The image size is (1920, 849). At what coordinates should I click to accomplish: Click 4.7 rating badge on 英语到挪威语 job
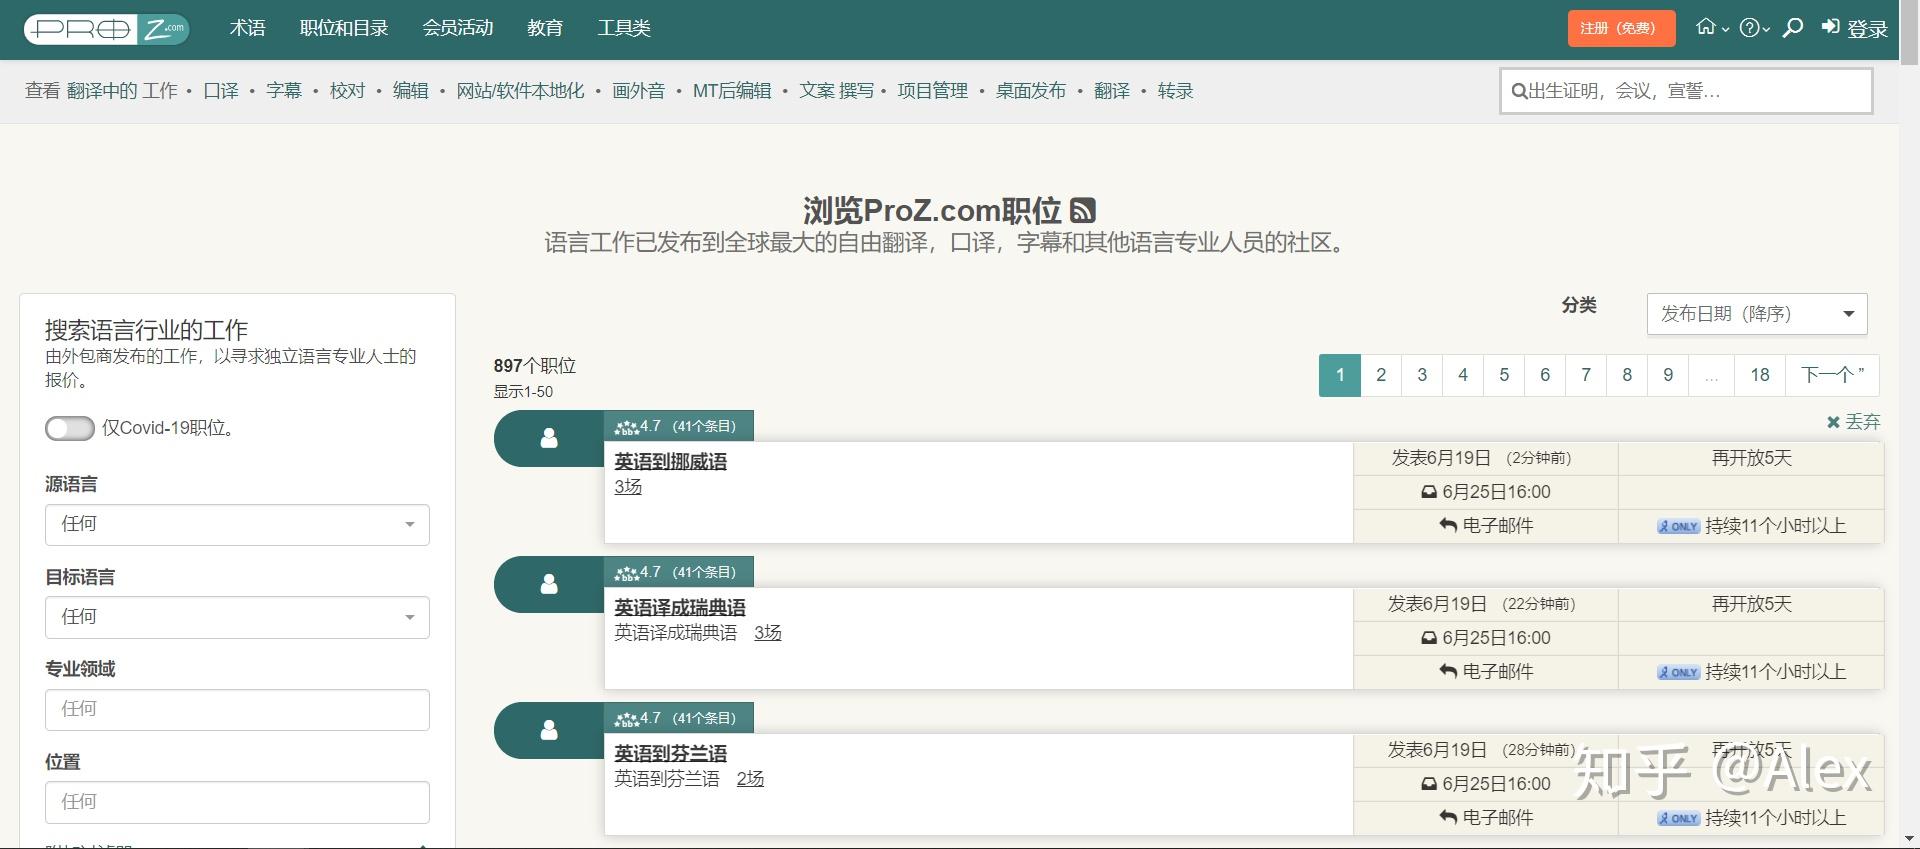pyautogui.click(x=677, y=426)
